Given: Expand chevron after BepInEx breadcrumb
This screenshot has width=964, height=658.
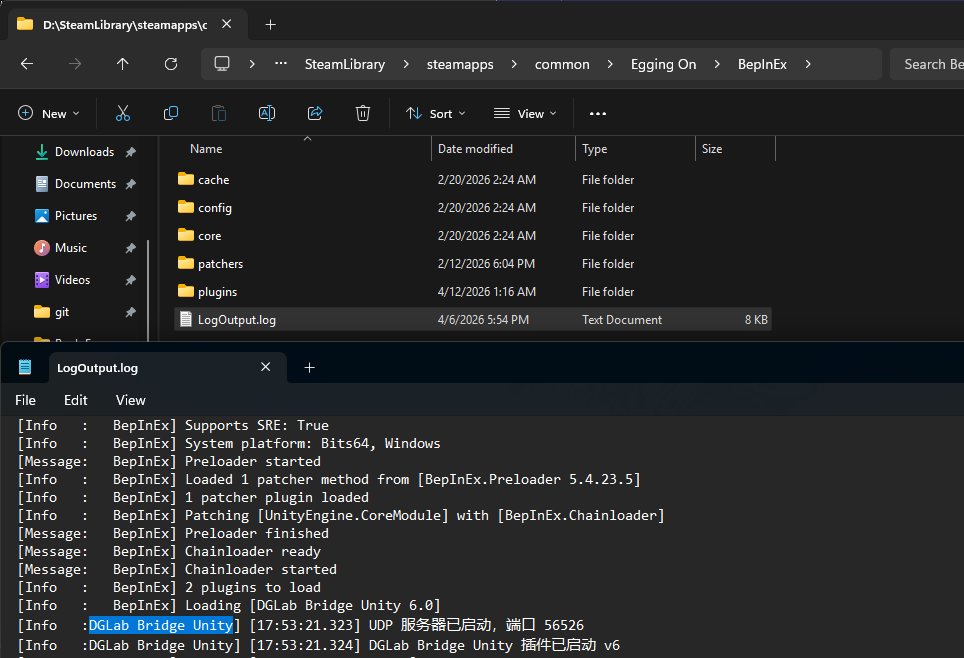Looking at the screenshot, I should point(808,64).
